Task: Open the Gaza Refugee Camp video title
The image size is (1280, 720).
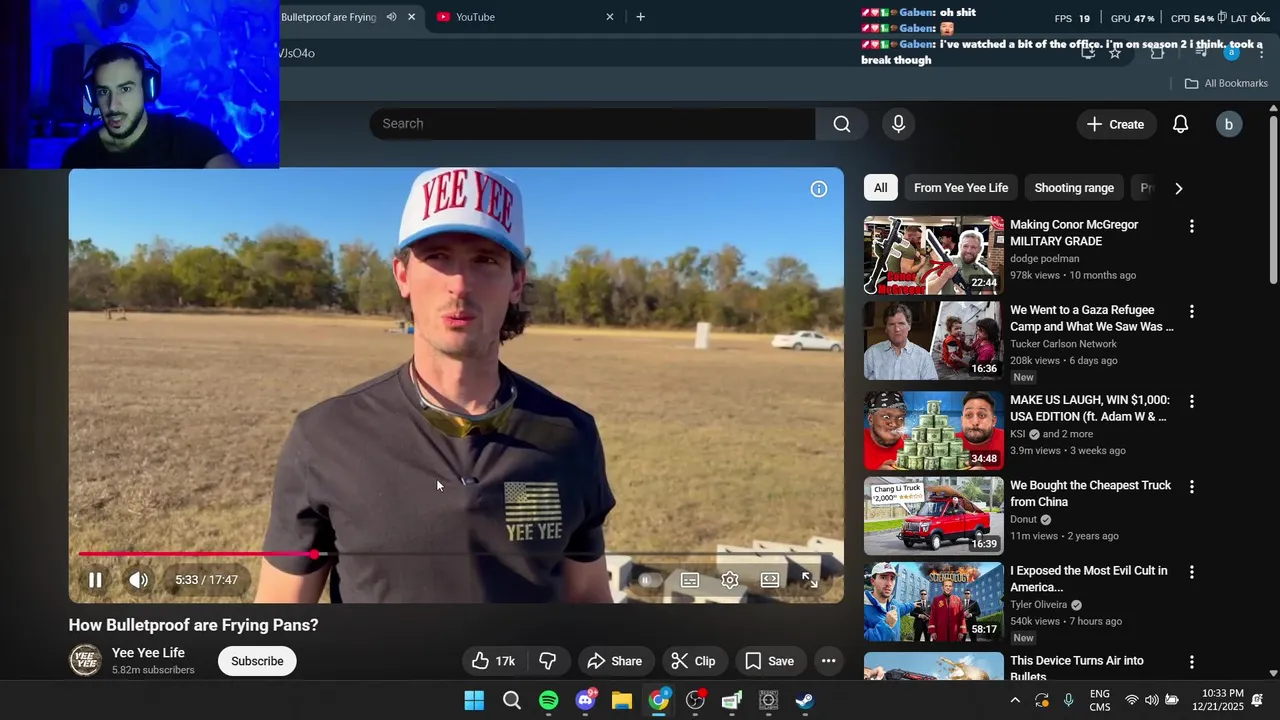Action: pyautogui.click(x=1092, y=318)
